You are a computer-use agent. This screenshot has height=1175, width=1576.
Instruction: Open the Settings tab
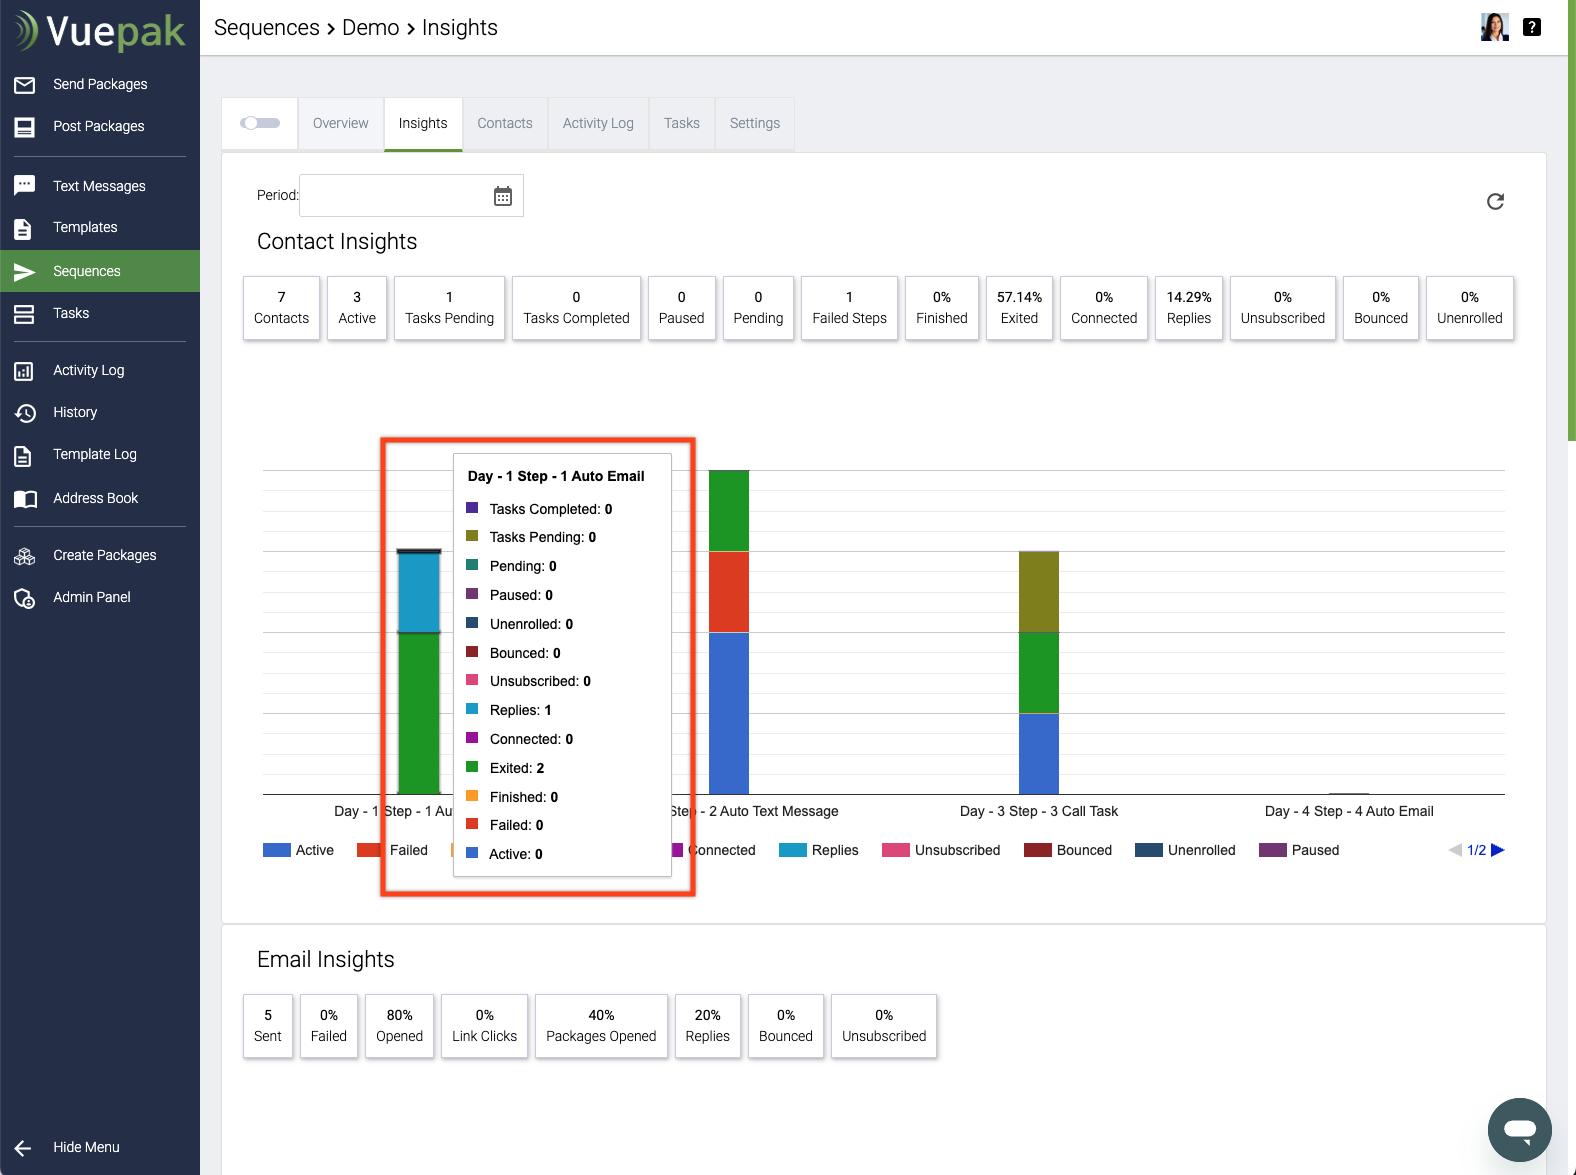(x=754, y=123)
